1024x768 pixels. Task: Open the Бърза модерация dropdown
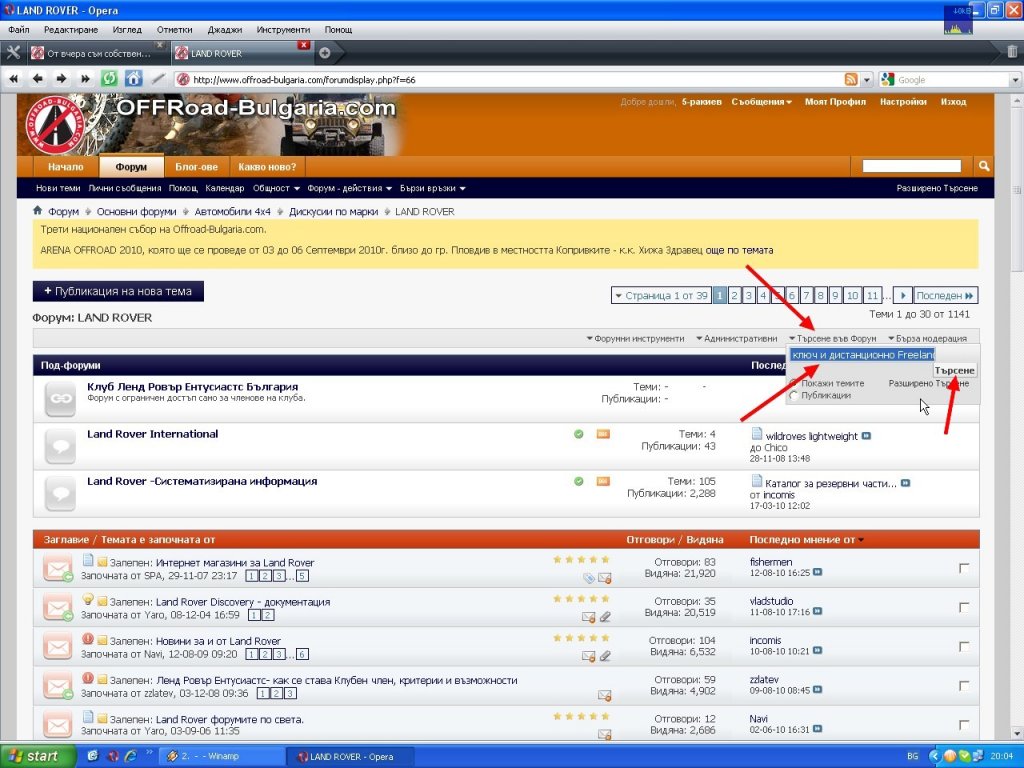coord(927,338)
